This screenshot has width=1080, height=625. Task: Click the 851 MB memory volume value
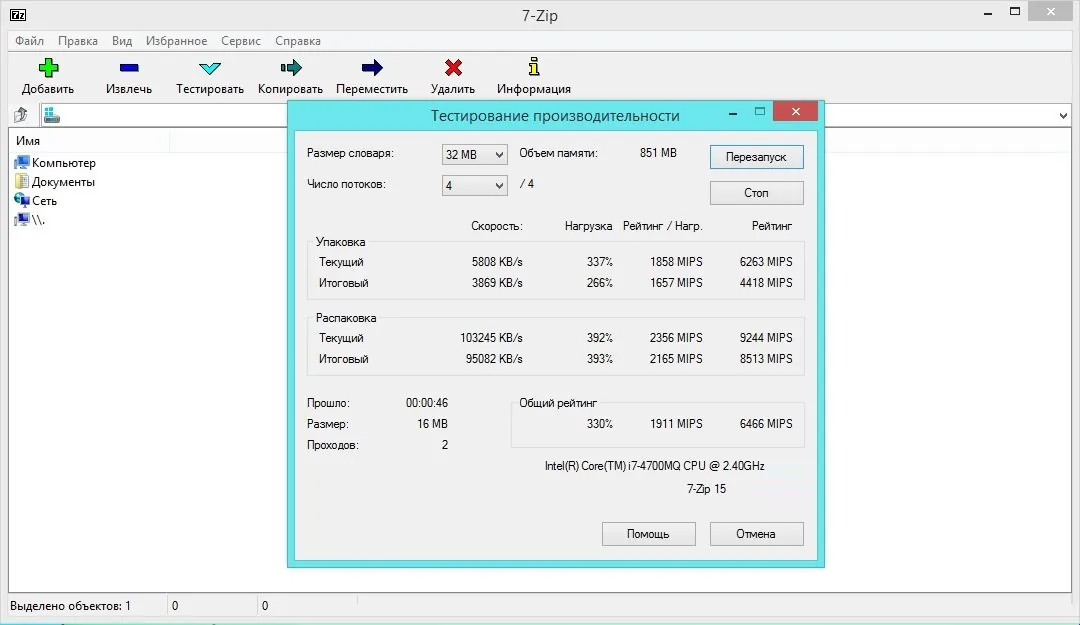coord(658,153)
